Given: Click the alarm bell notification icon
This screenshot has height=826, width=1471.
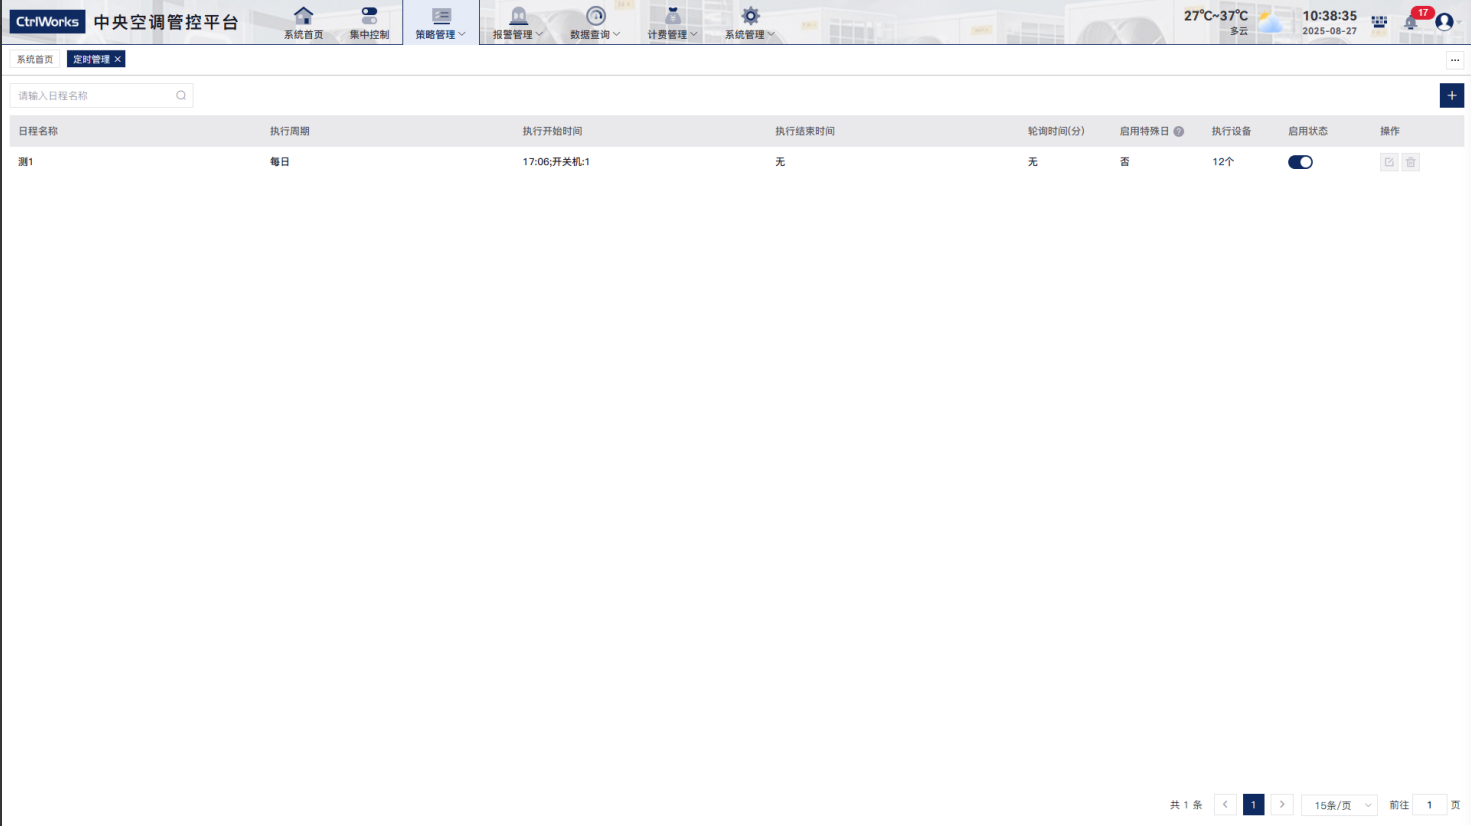Looking at the screenshot, I should [x=1411, y=21].
